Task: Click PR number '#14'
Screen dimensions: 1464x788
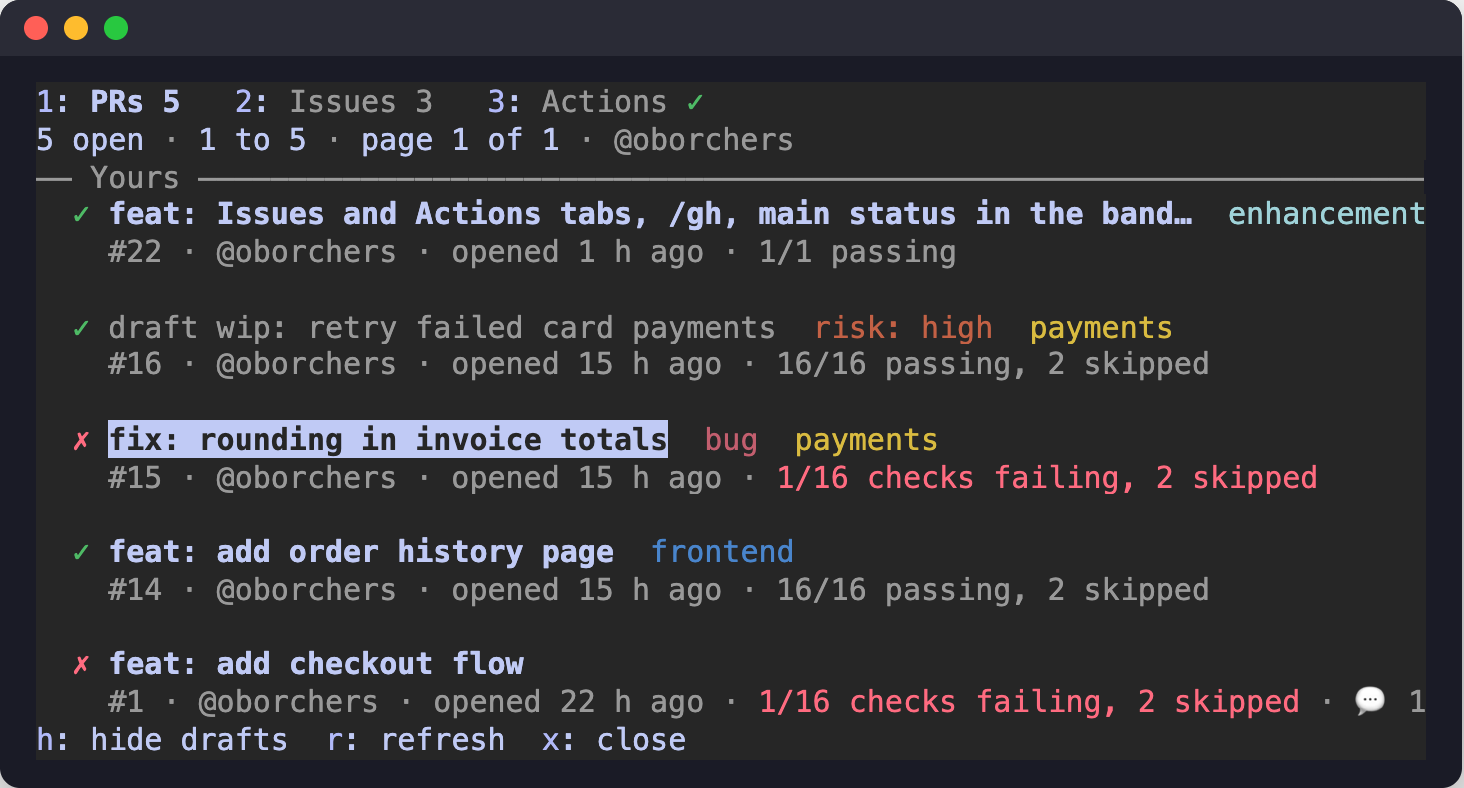Action: (135, 590)
